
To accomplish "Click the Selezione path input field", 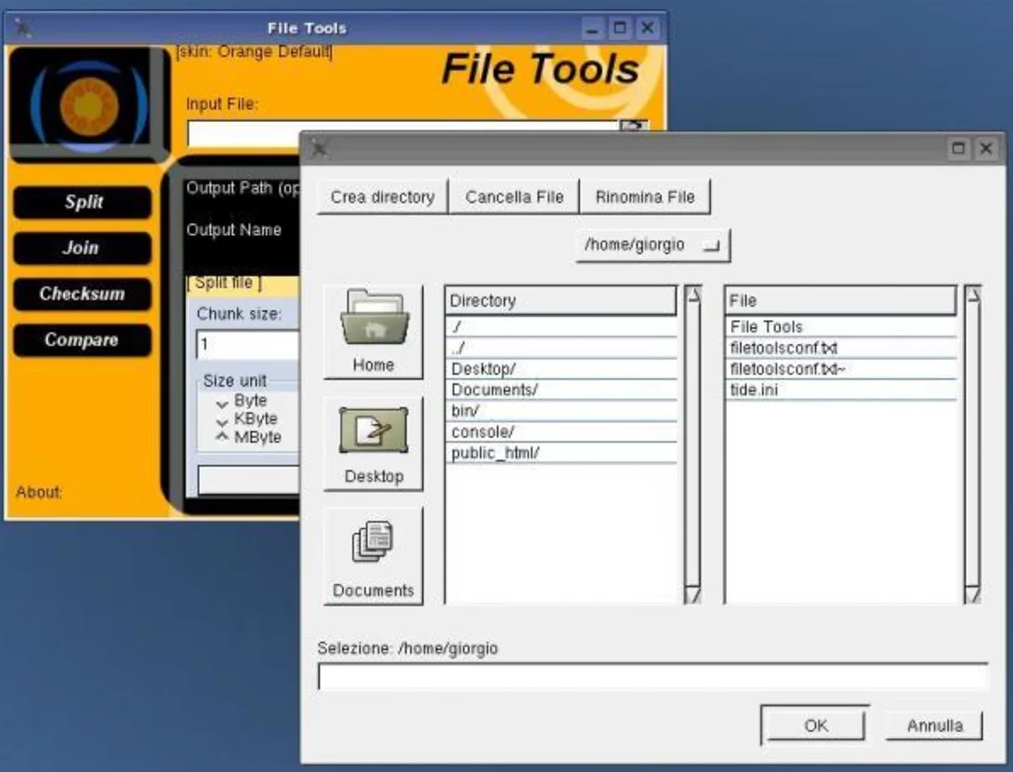I will [x=653, y=676].
